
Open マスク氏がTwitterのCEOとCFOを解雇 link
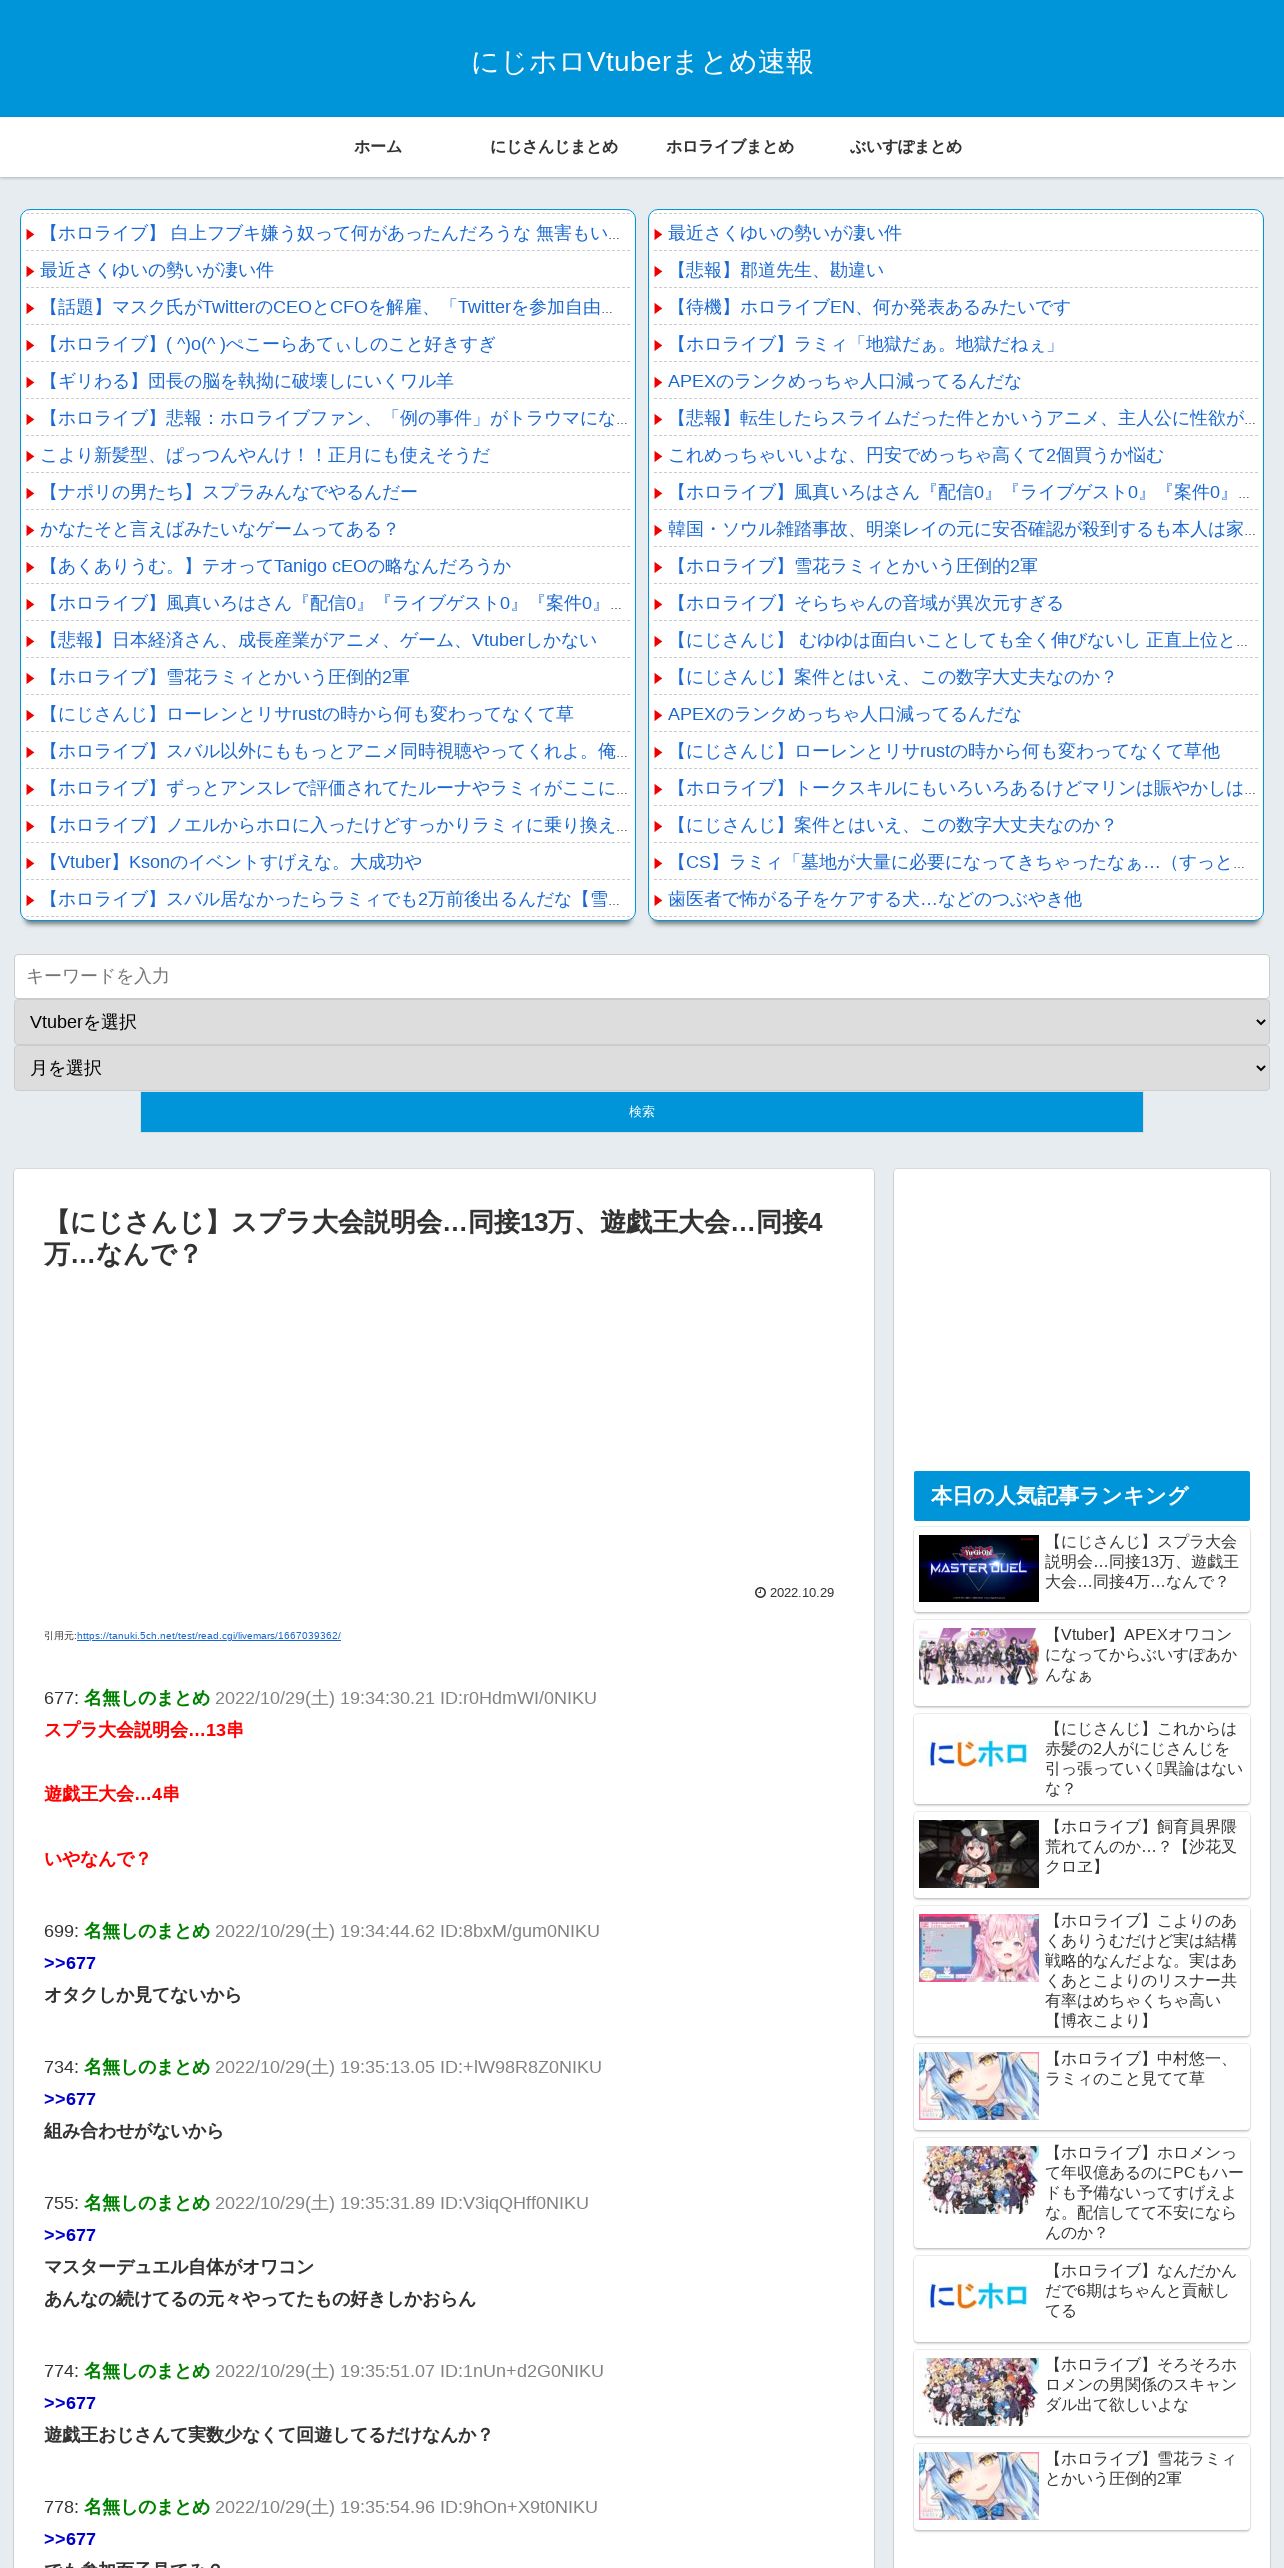[326, 307]
